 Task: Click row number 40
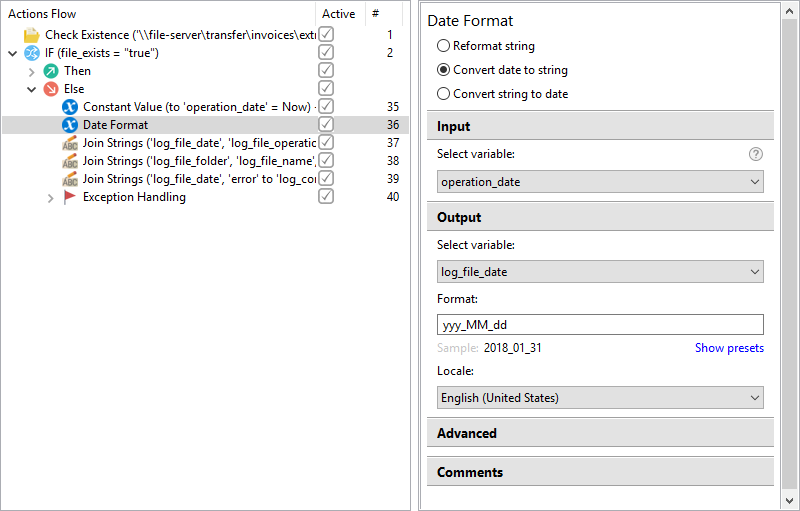coord(393,197)
